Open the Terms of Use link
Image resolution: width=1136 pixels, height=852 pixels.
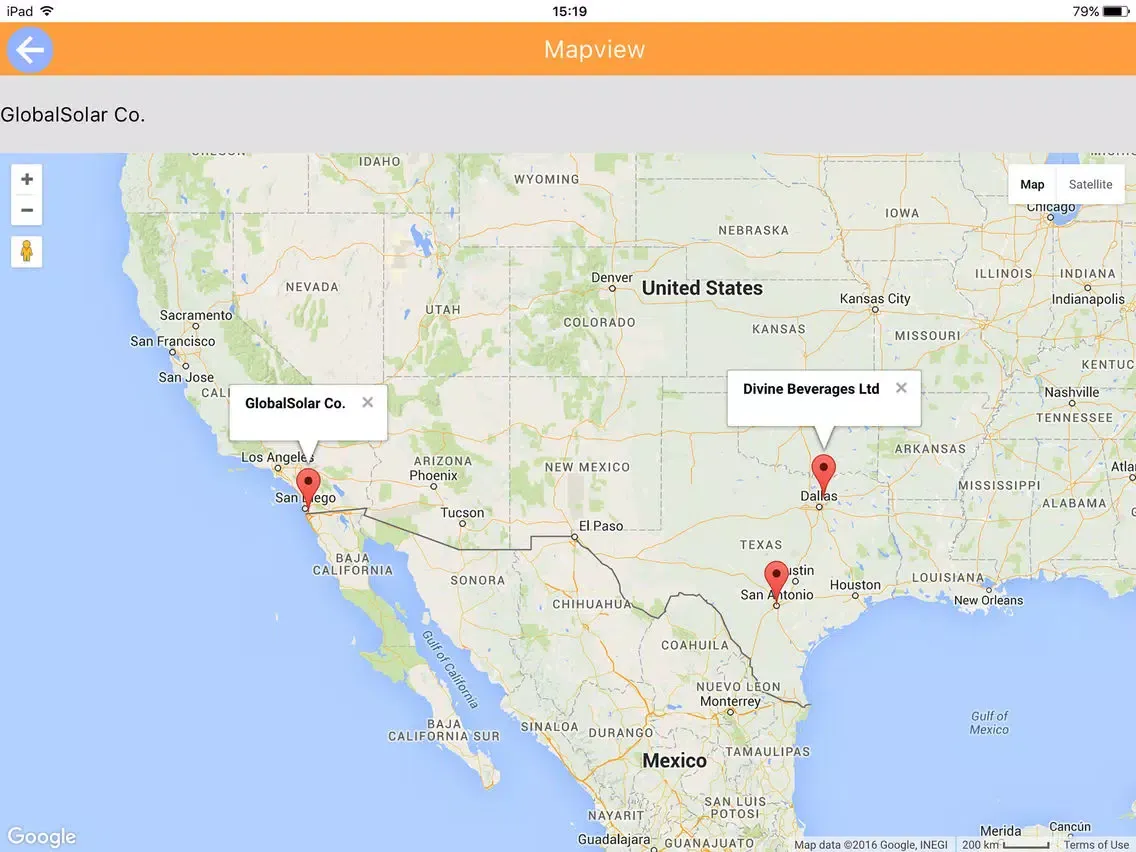pos(1095,845)
